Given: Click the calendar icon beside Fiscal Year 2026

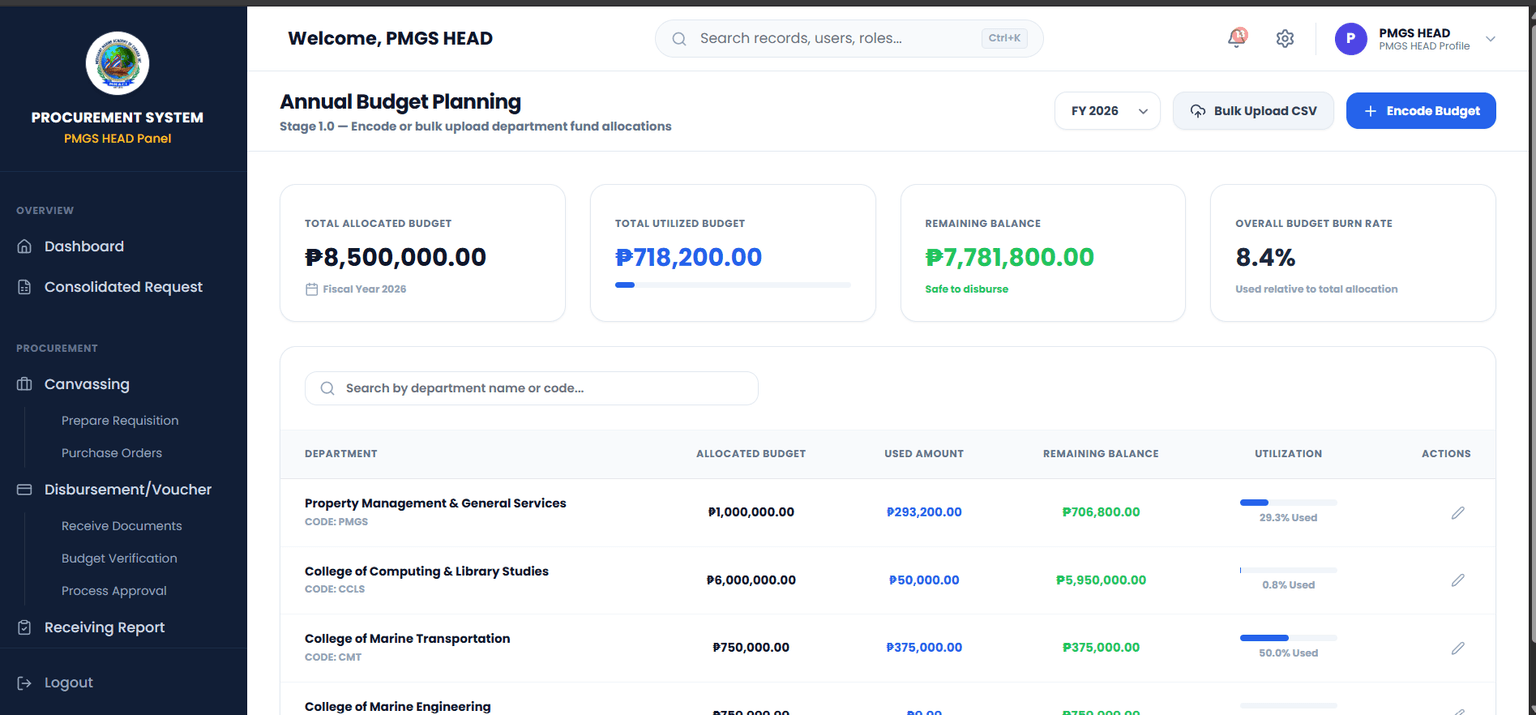Looking at the screenshot, I should coord(312,289).
